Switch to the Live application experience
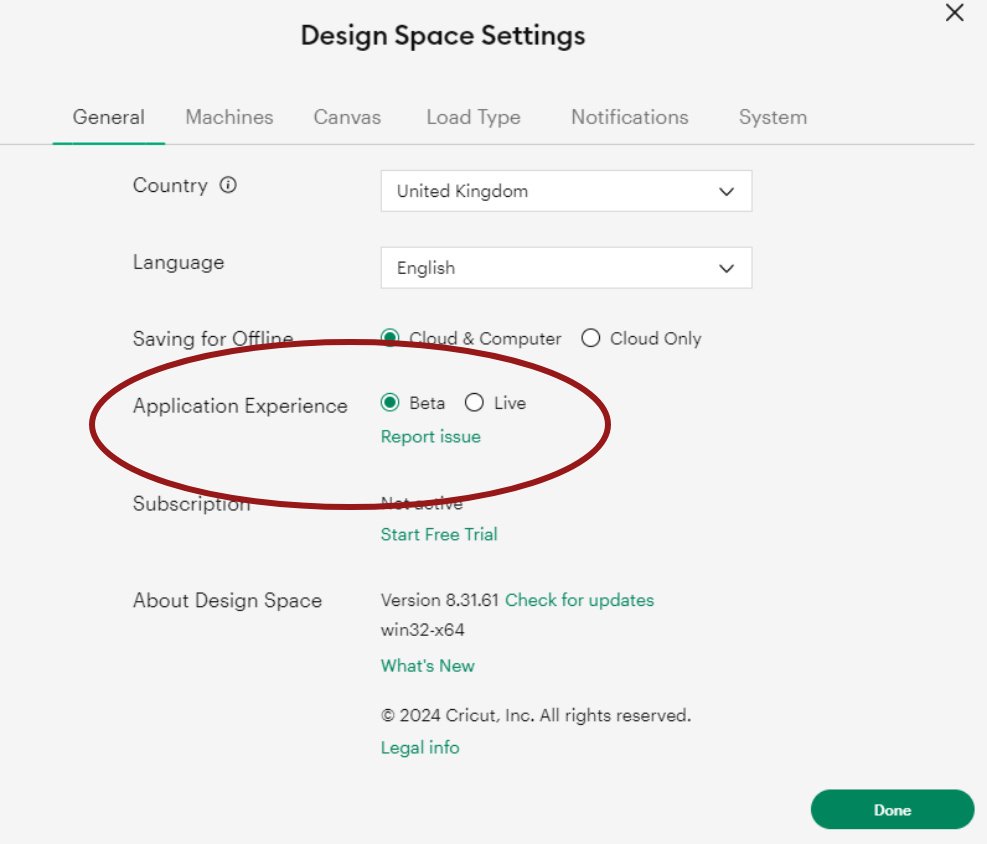Viewport: 987px width, 844px height. point(473,403)
